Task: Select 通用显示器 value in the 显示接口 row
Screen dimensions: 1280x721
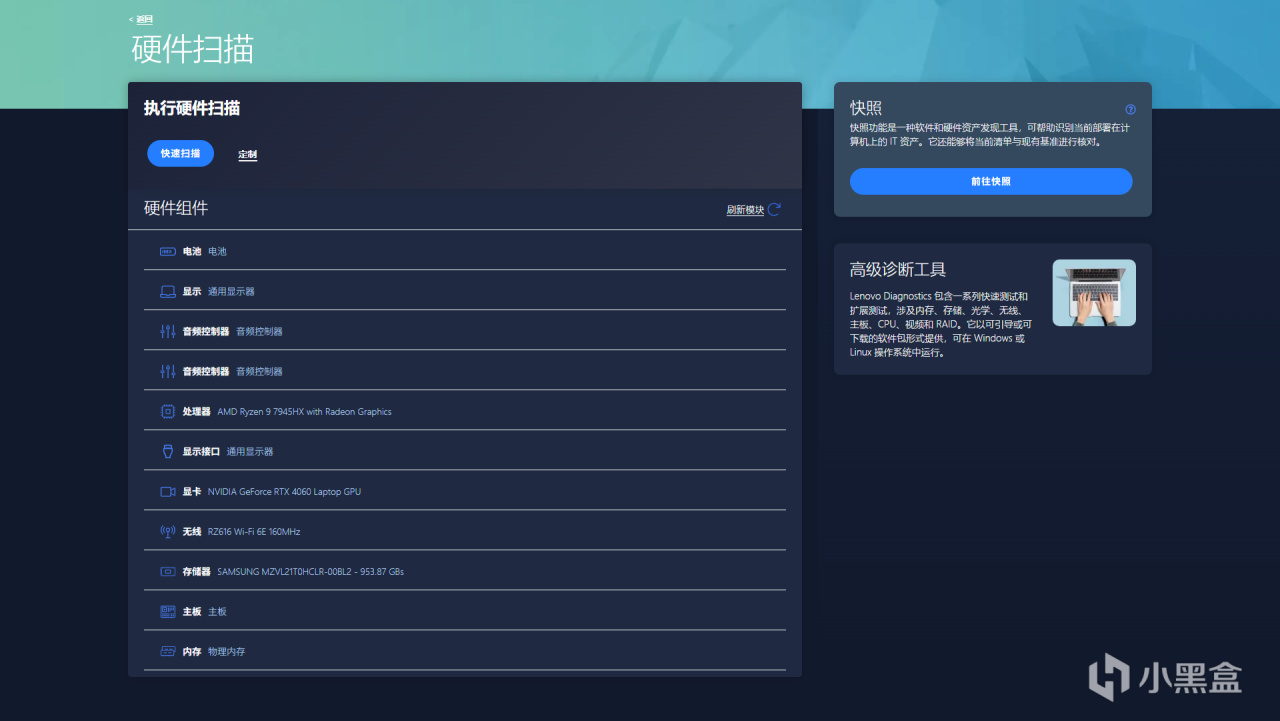Action: [x=250, y=451]
